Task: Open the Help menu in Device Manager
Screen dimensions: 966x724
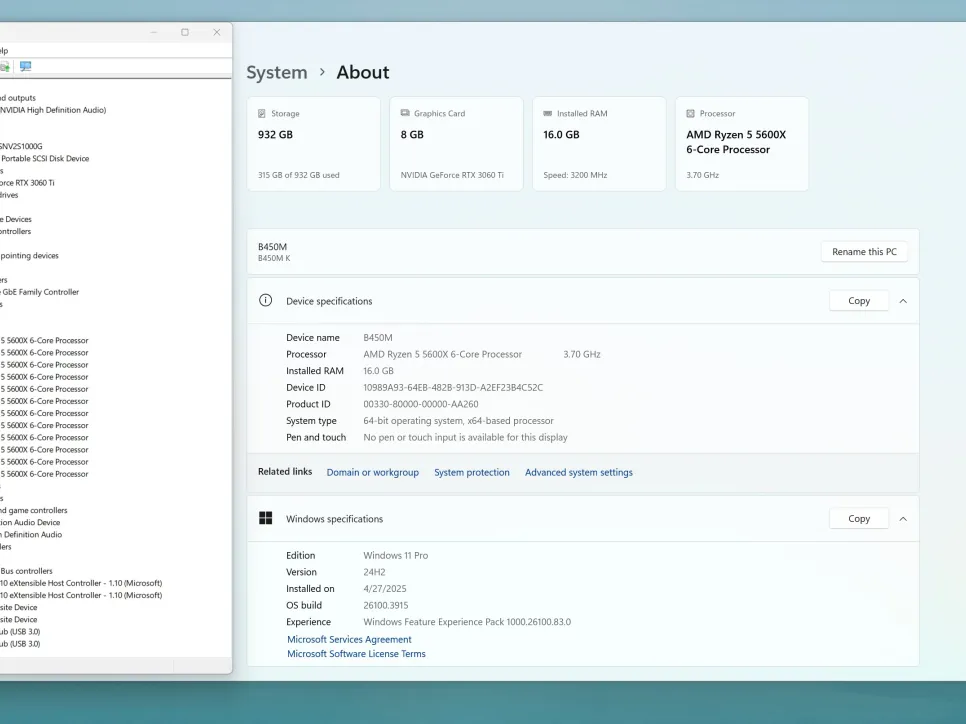Action: tap(4, 51)
